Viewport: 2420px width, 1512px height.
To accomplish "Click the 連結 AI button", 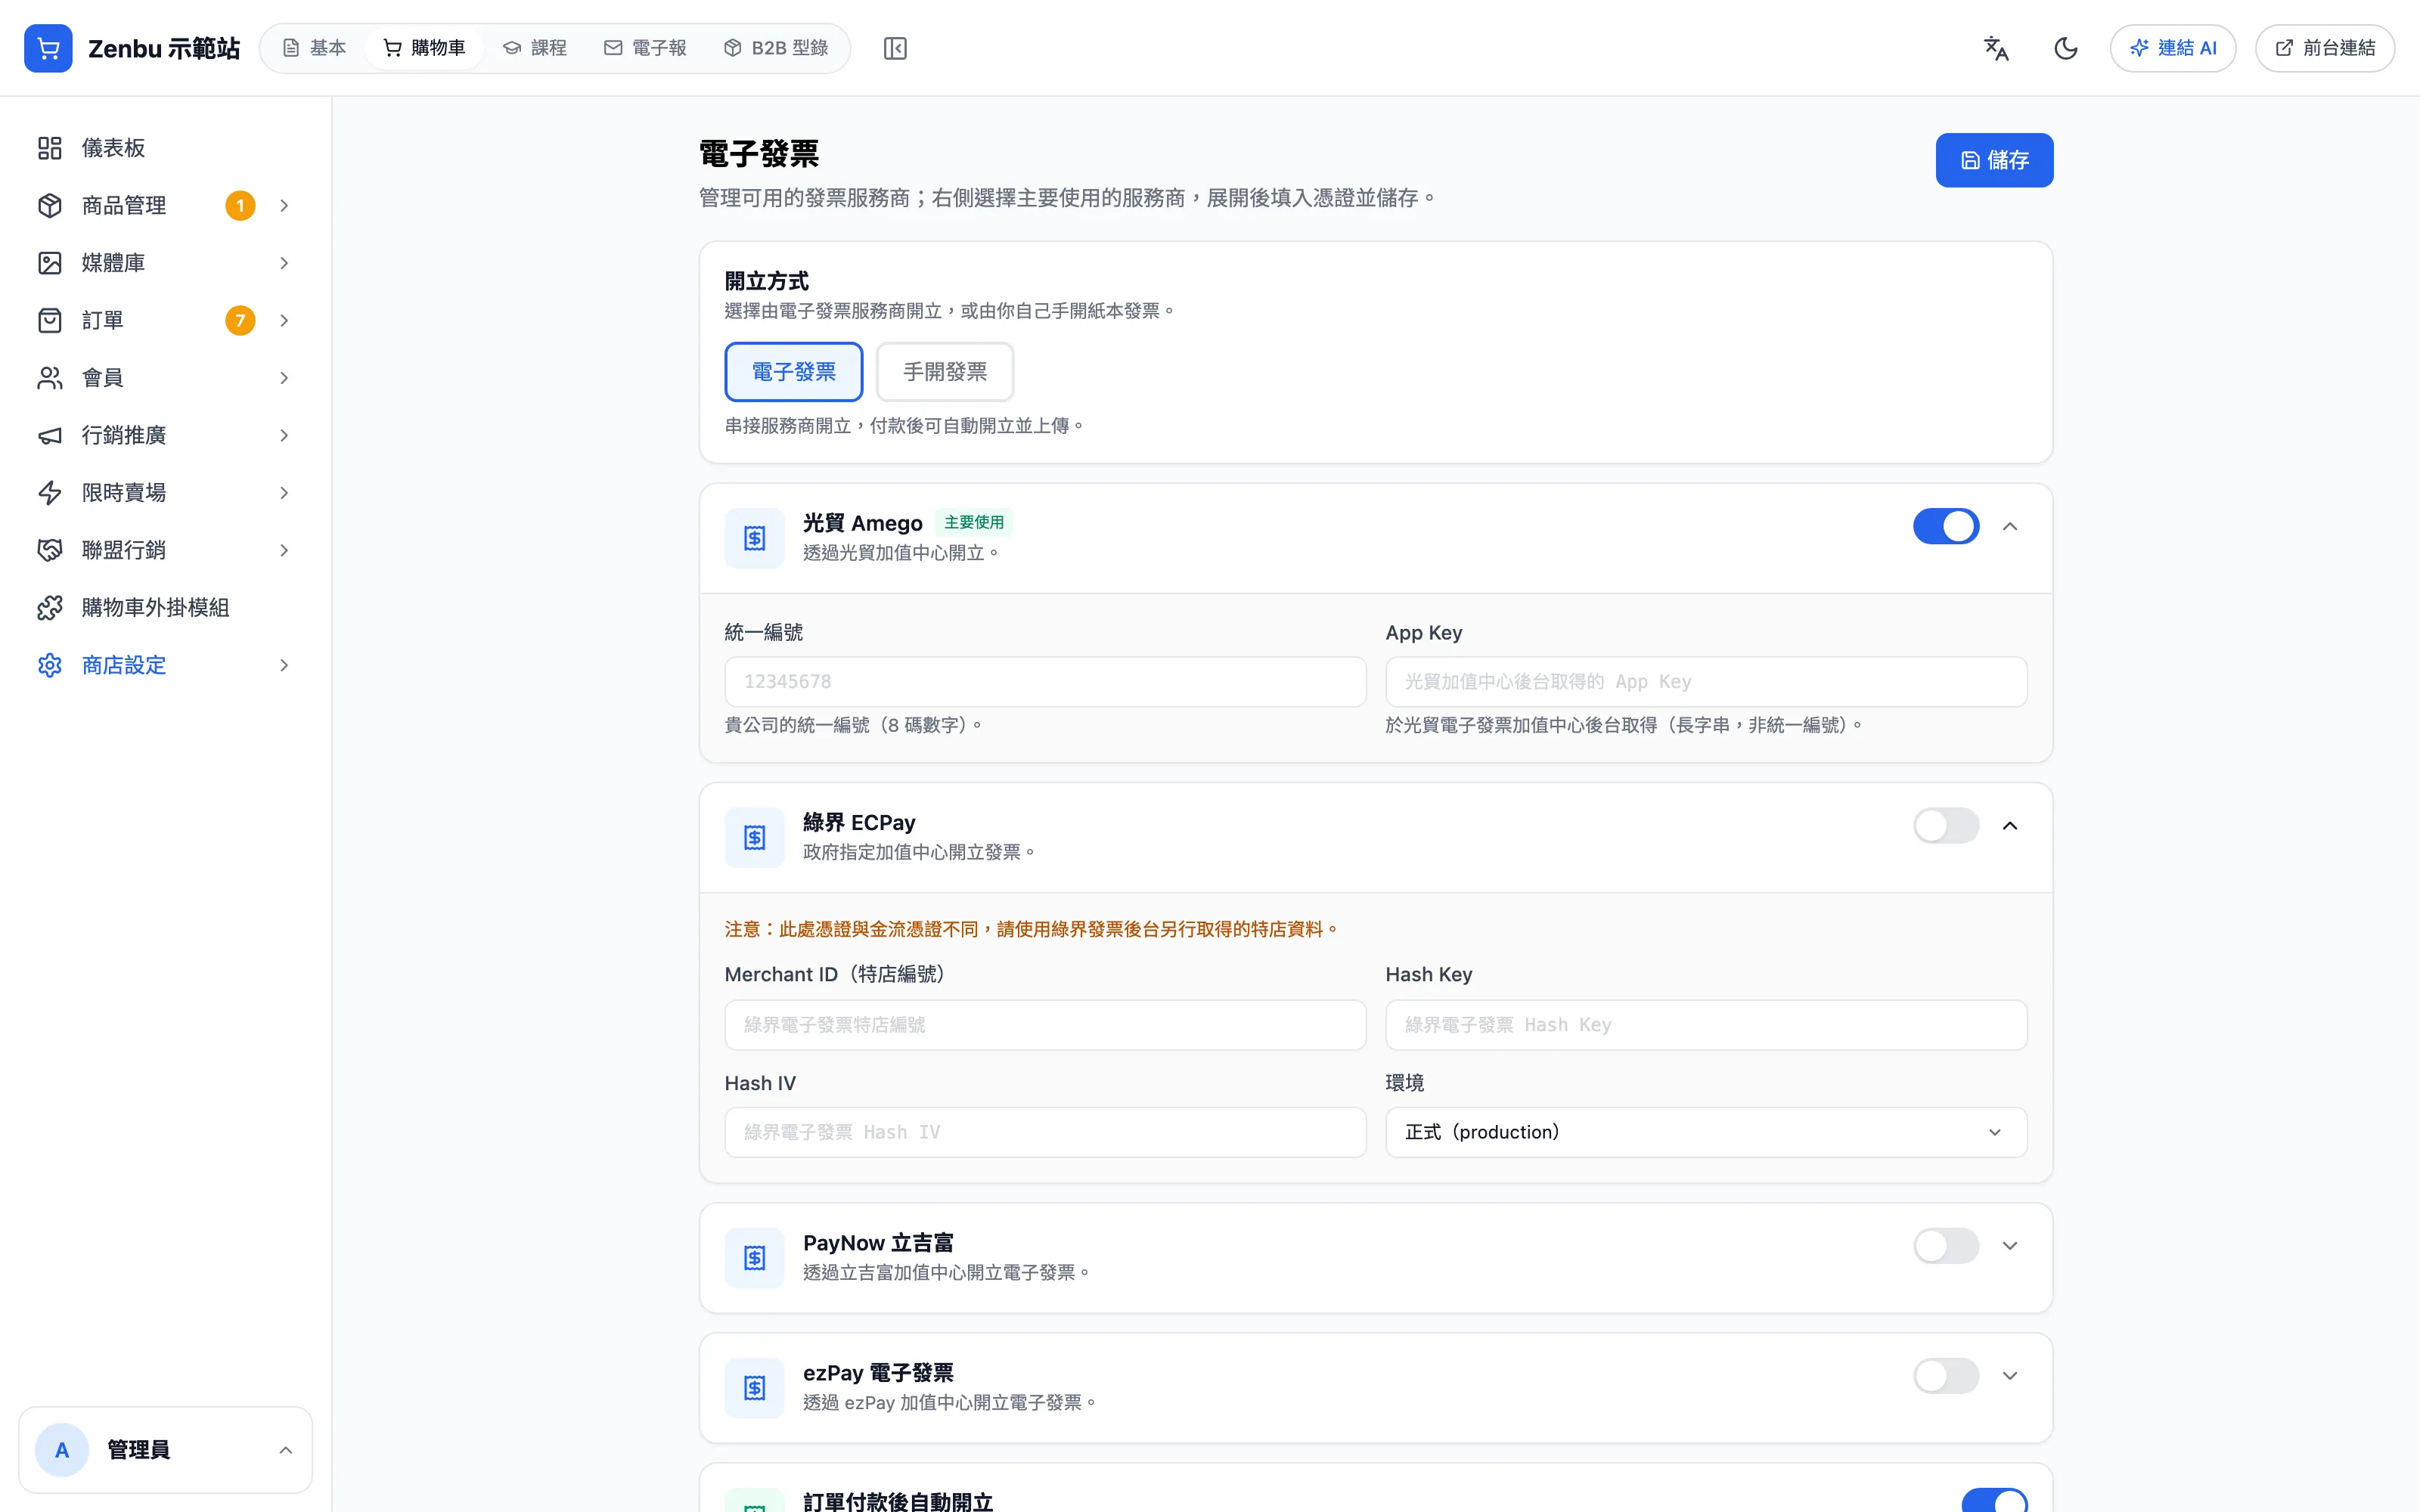I will pos(2172,48).
